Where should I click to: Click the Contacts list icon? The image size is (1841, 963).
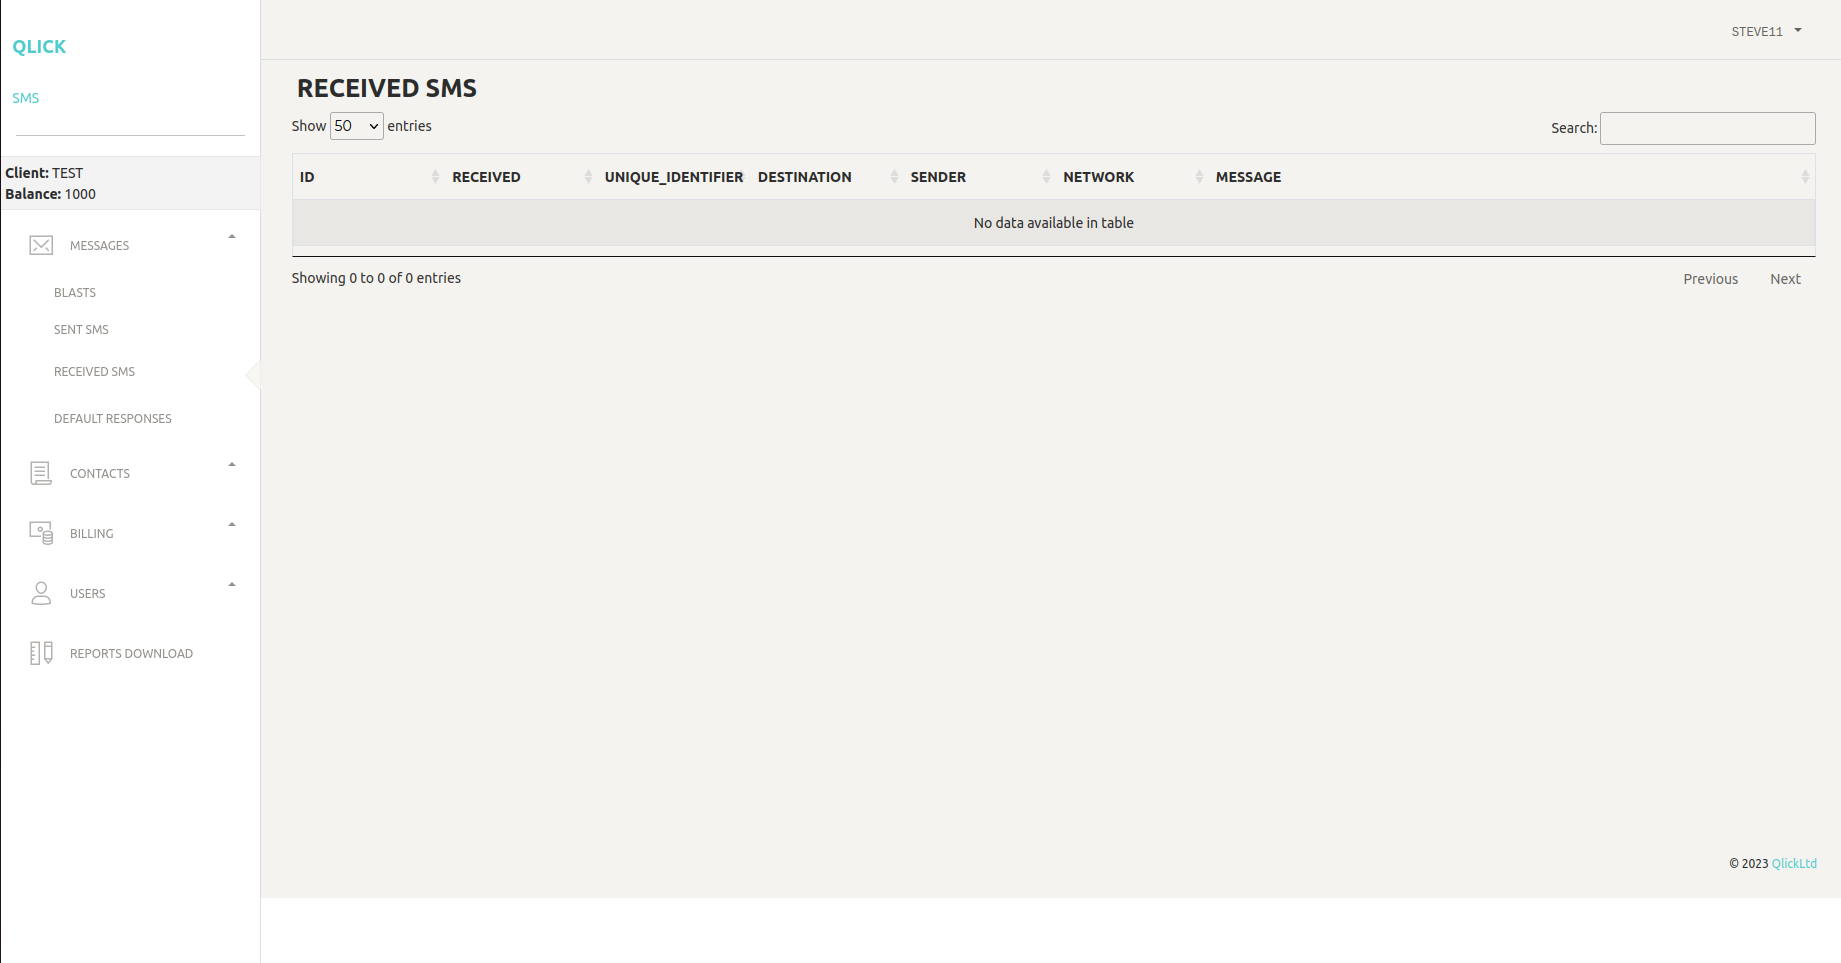(41, 473)
